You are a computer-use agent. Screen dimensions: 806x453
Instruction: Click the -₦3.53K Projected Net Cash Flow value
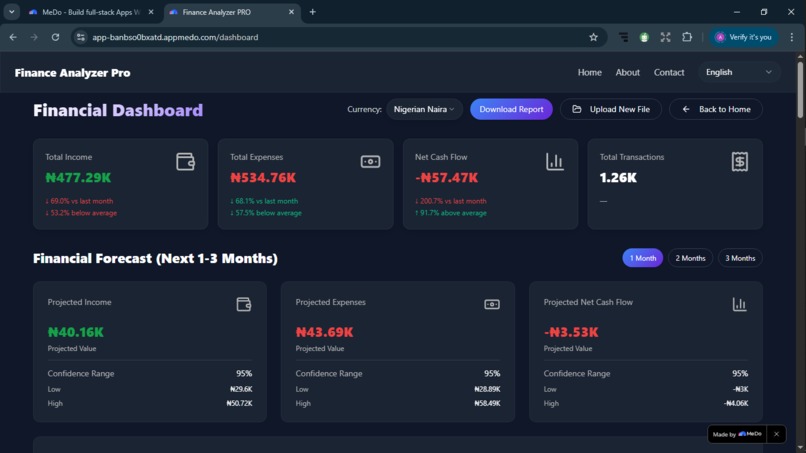[571, 332]
